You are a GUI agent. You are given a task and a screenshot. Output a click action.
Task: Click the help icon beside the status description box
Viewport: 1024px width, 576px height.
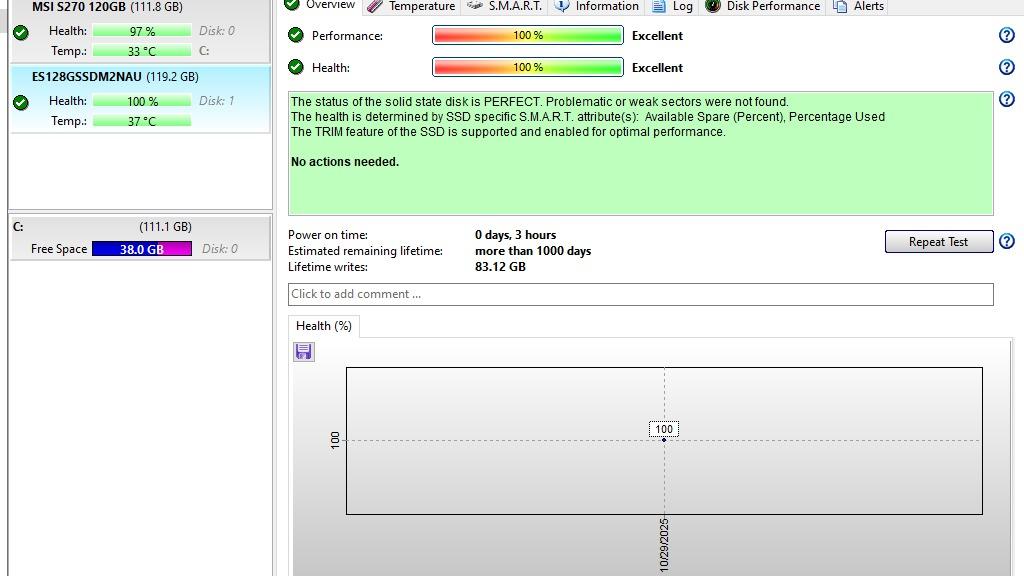(1007, 99)
